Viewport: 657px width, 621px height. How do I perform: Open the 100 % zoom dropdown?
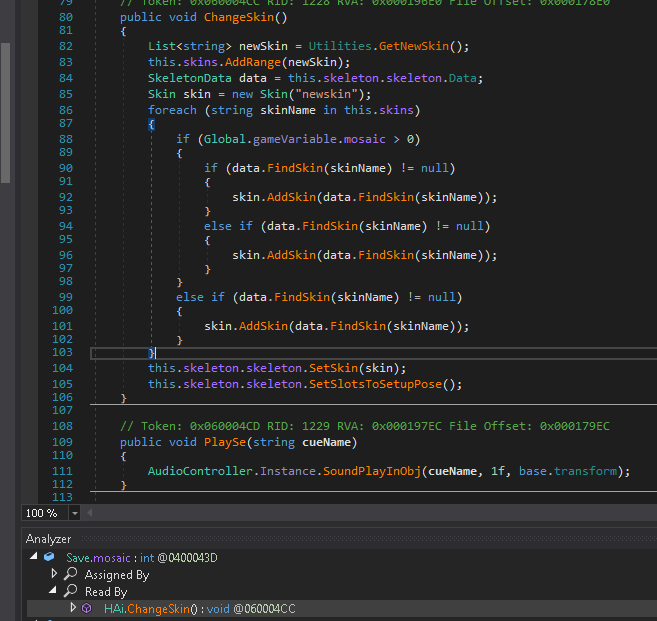(75, 513)
